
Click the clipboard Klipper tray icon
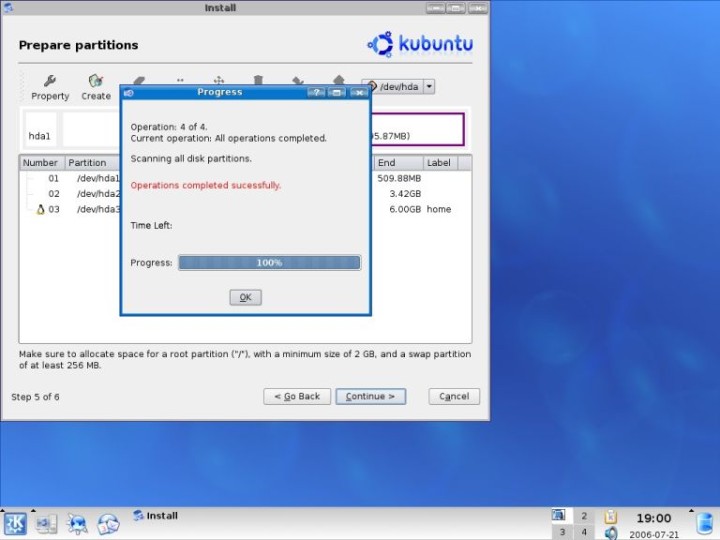[611, 516]
